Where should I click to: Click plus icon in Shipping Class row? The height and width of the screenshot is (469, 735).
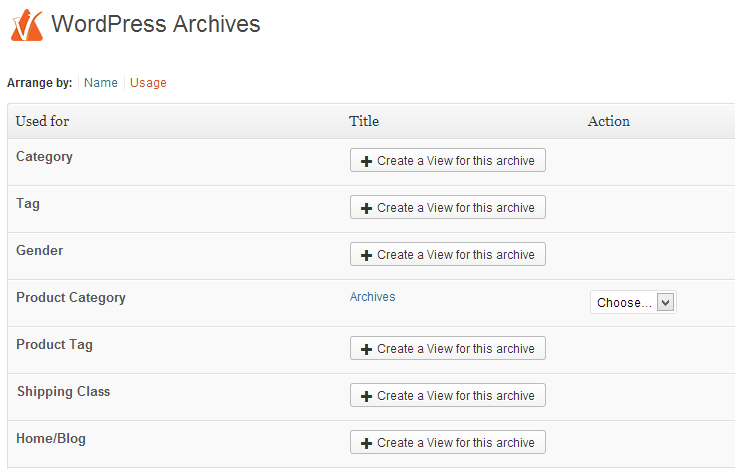366,396
